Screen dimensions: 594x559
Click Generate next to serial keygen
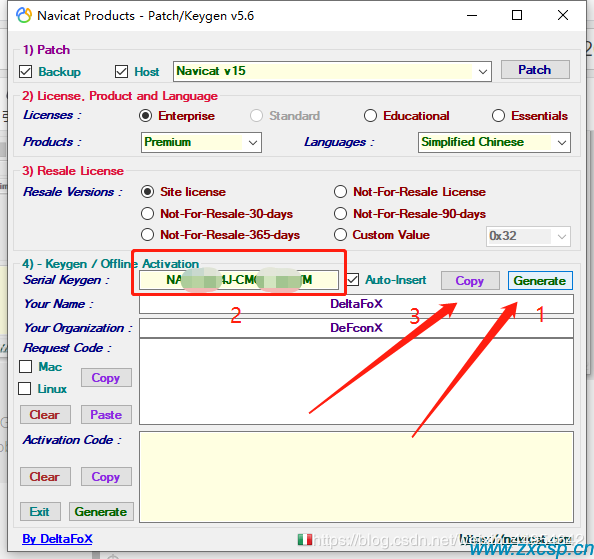pyautogui.click(x=540, y=281)
